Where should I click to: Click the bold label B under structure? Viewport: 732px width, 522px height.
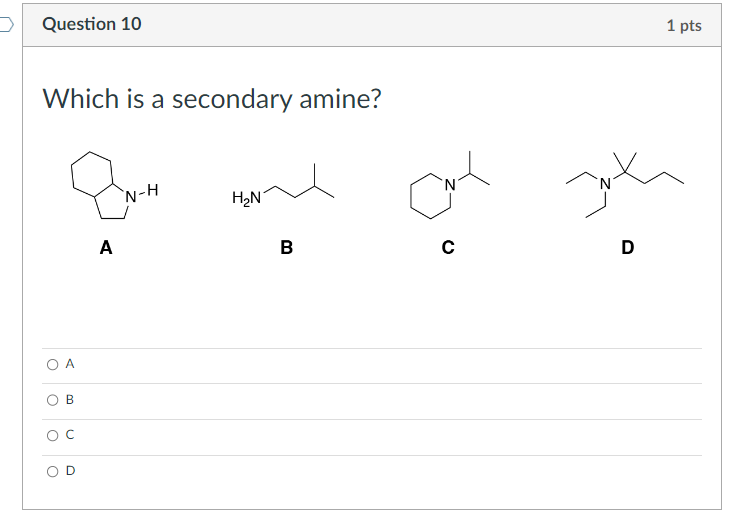click(287, 247)
